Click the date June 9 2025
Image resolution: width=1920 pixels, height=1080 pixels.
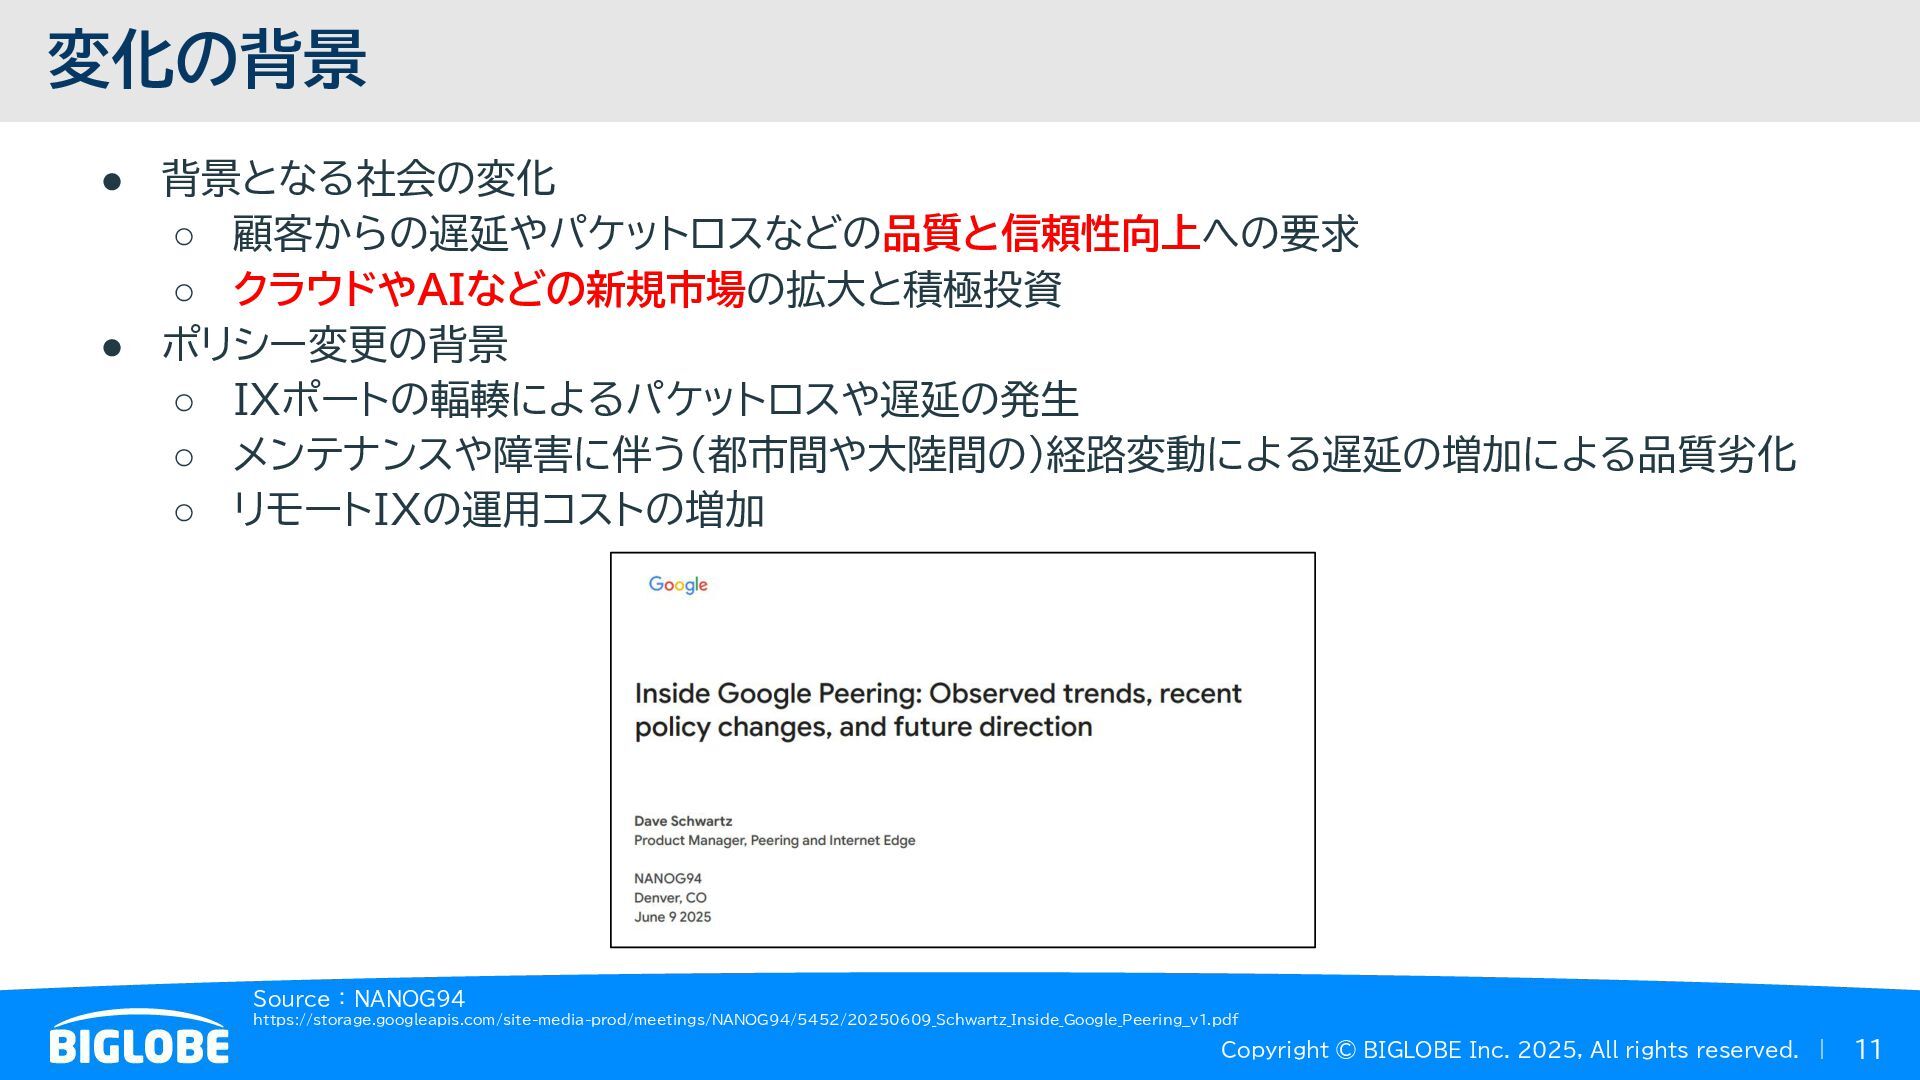(673, 917)
